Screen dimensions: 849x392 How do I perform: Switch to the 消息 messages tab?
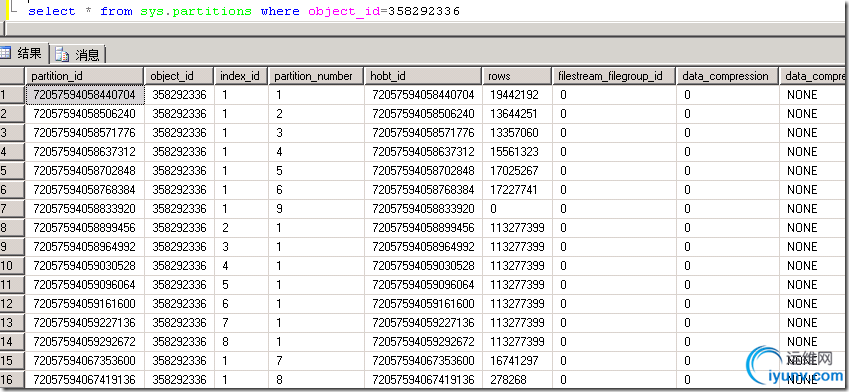coord(78,55)
